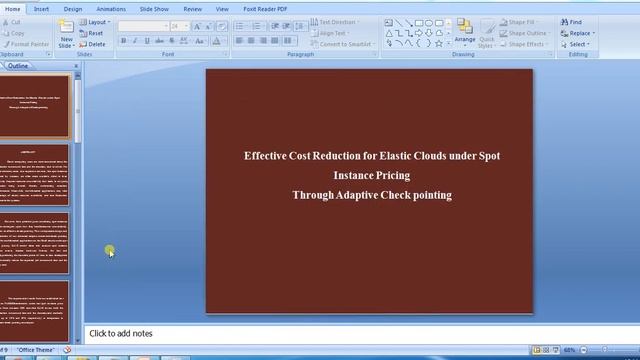Choose the arrow line shape
Screen dimensions: 640x360
[x=409, y=23]
